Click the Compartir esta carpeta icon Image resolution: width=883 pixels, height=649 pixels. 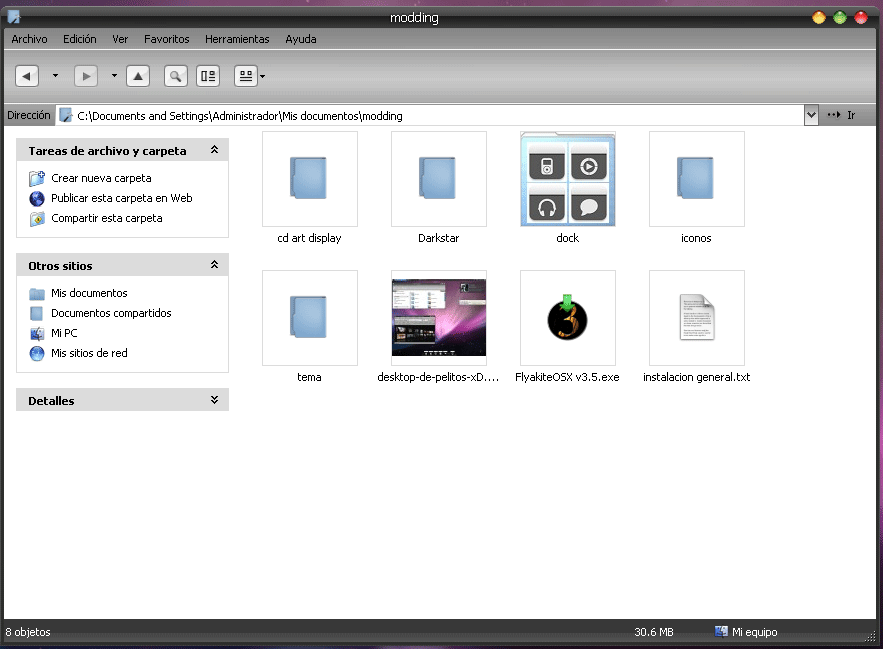[37, 219]
